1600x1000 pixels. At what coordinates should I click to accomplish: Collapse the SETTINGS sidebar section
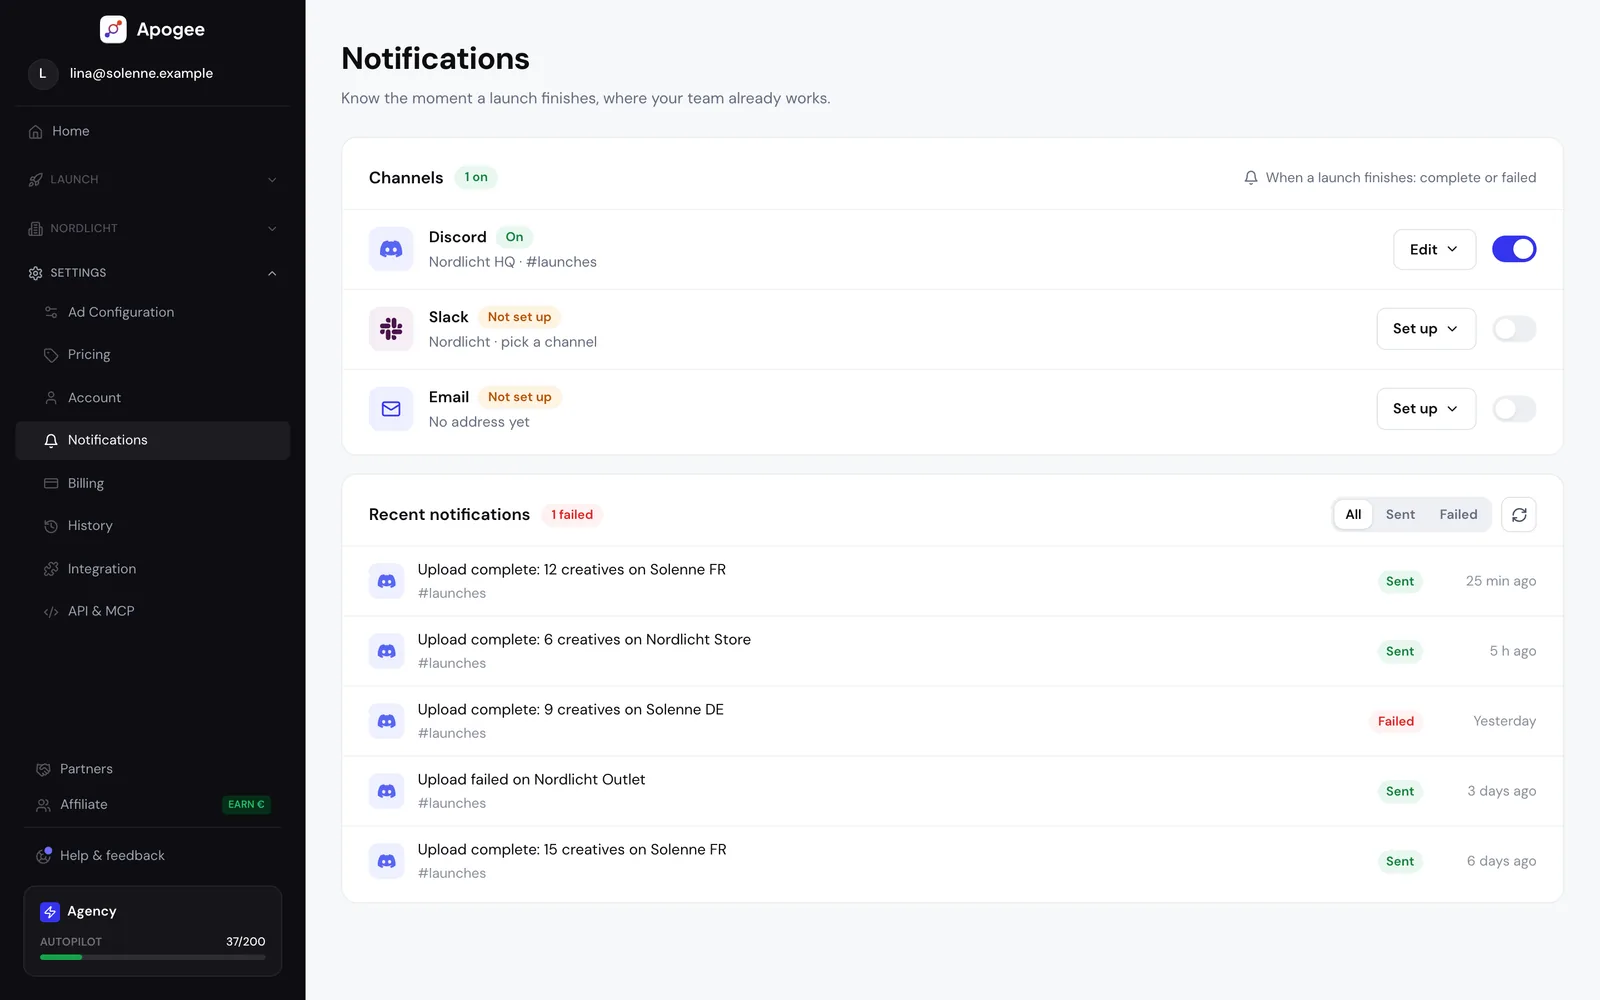pos(153,273)
